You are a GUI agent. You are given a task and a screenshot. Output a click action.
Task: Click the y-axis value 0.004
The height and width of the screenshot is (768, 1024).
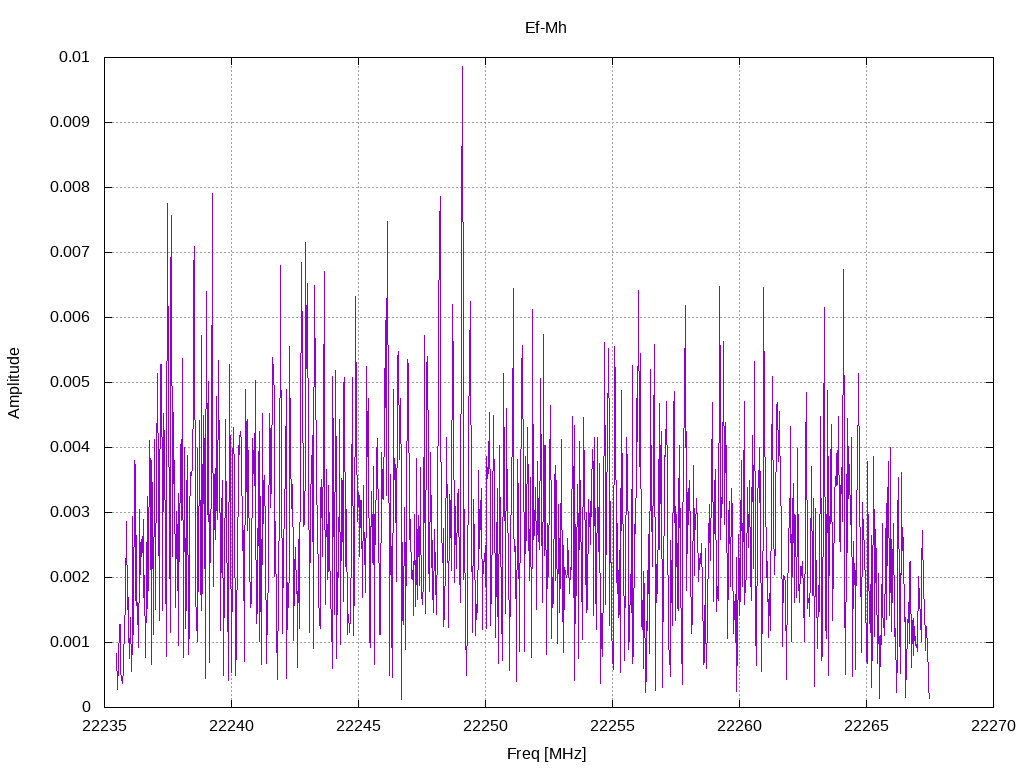coord(70,447)
